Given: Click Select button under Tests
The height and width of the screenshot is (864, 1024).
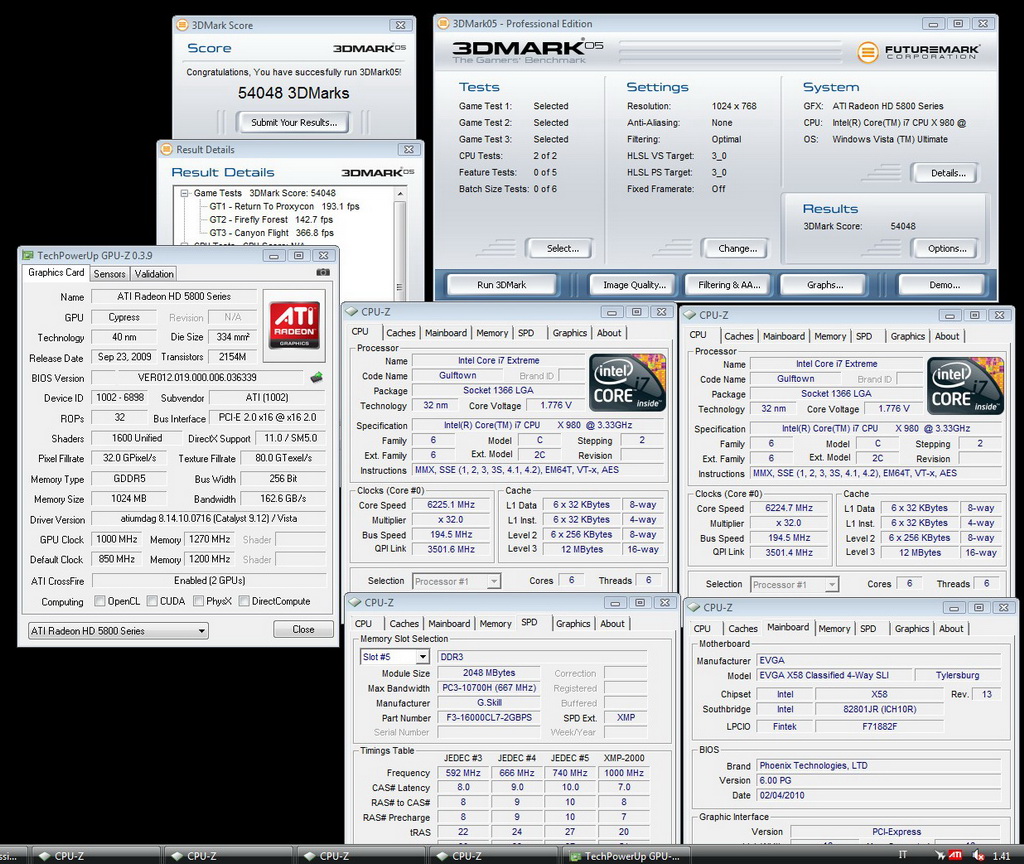Looking at the screenshot, I should point(563,248).
